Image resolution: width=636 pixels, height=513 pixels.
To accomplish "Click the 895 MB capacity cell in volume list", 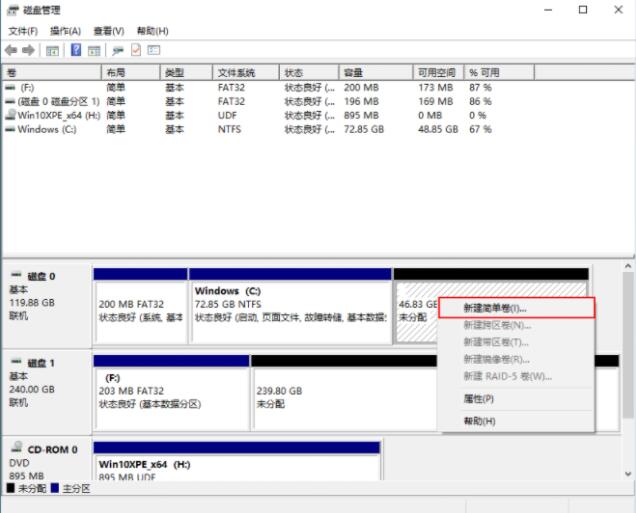I will (361, 115).
